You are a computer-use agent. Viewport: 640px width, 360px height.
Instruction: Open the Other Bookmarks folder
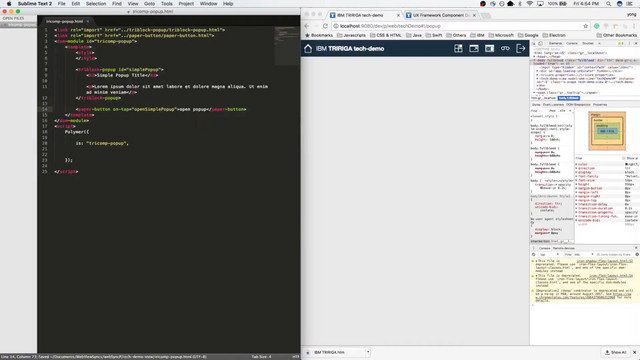(617, 36)
